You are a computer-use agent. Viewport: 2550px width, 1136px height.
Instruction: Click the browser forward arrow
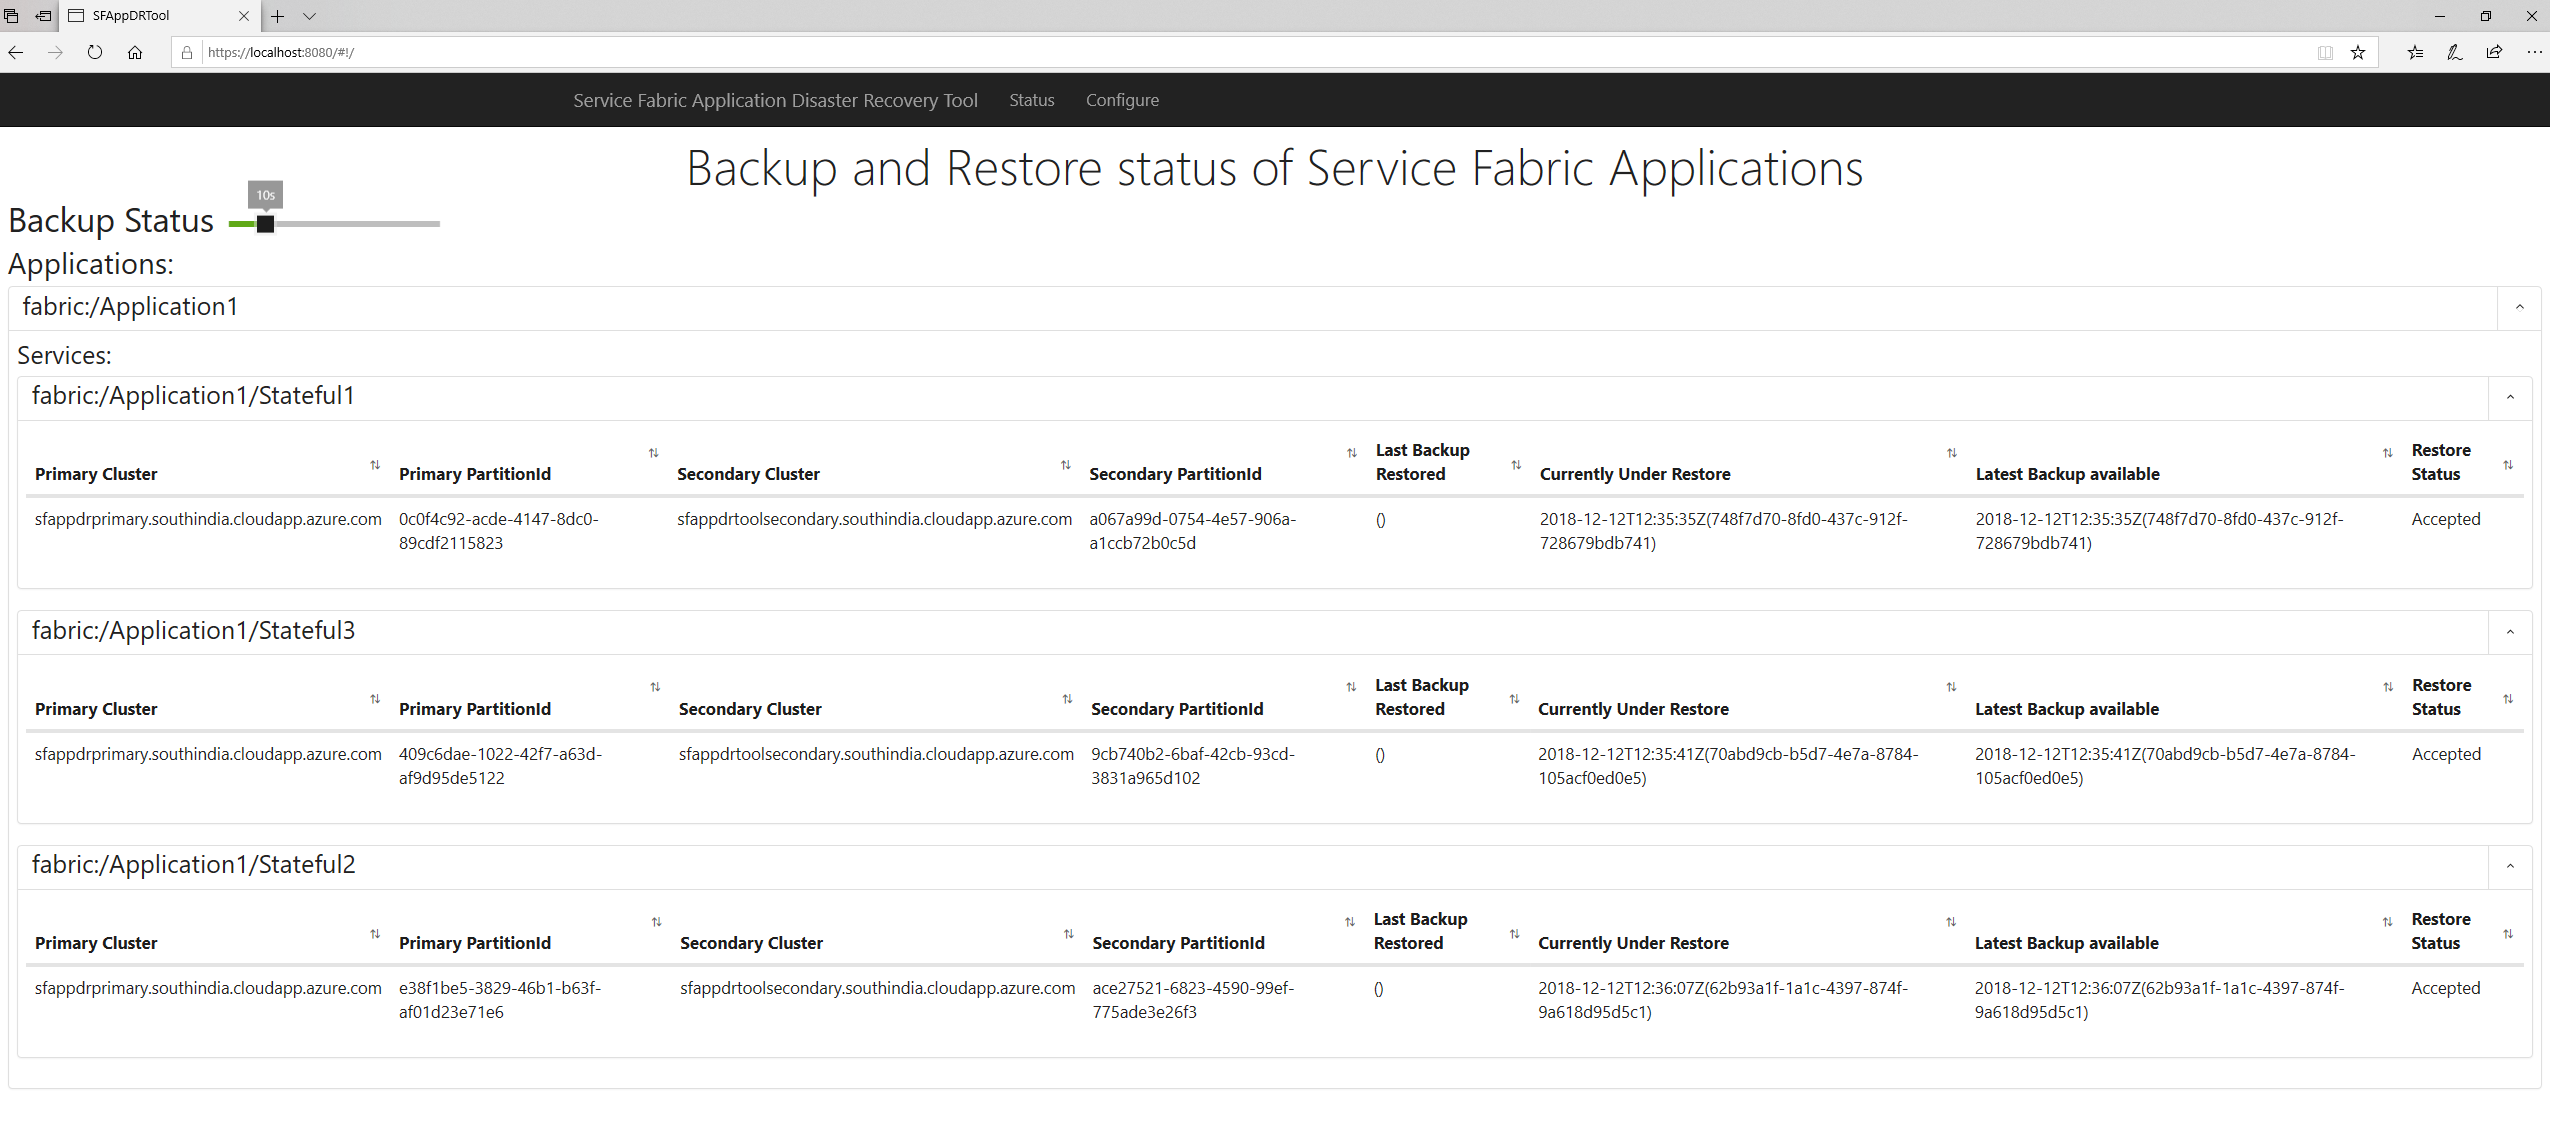(55, 52)
